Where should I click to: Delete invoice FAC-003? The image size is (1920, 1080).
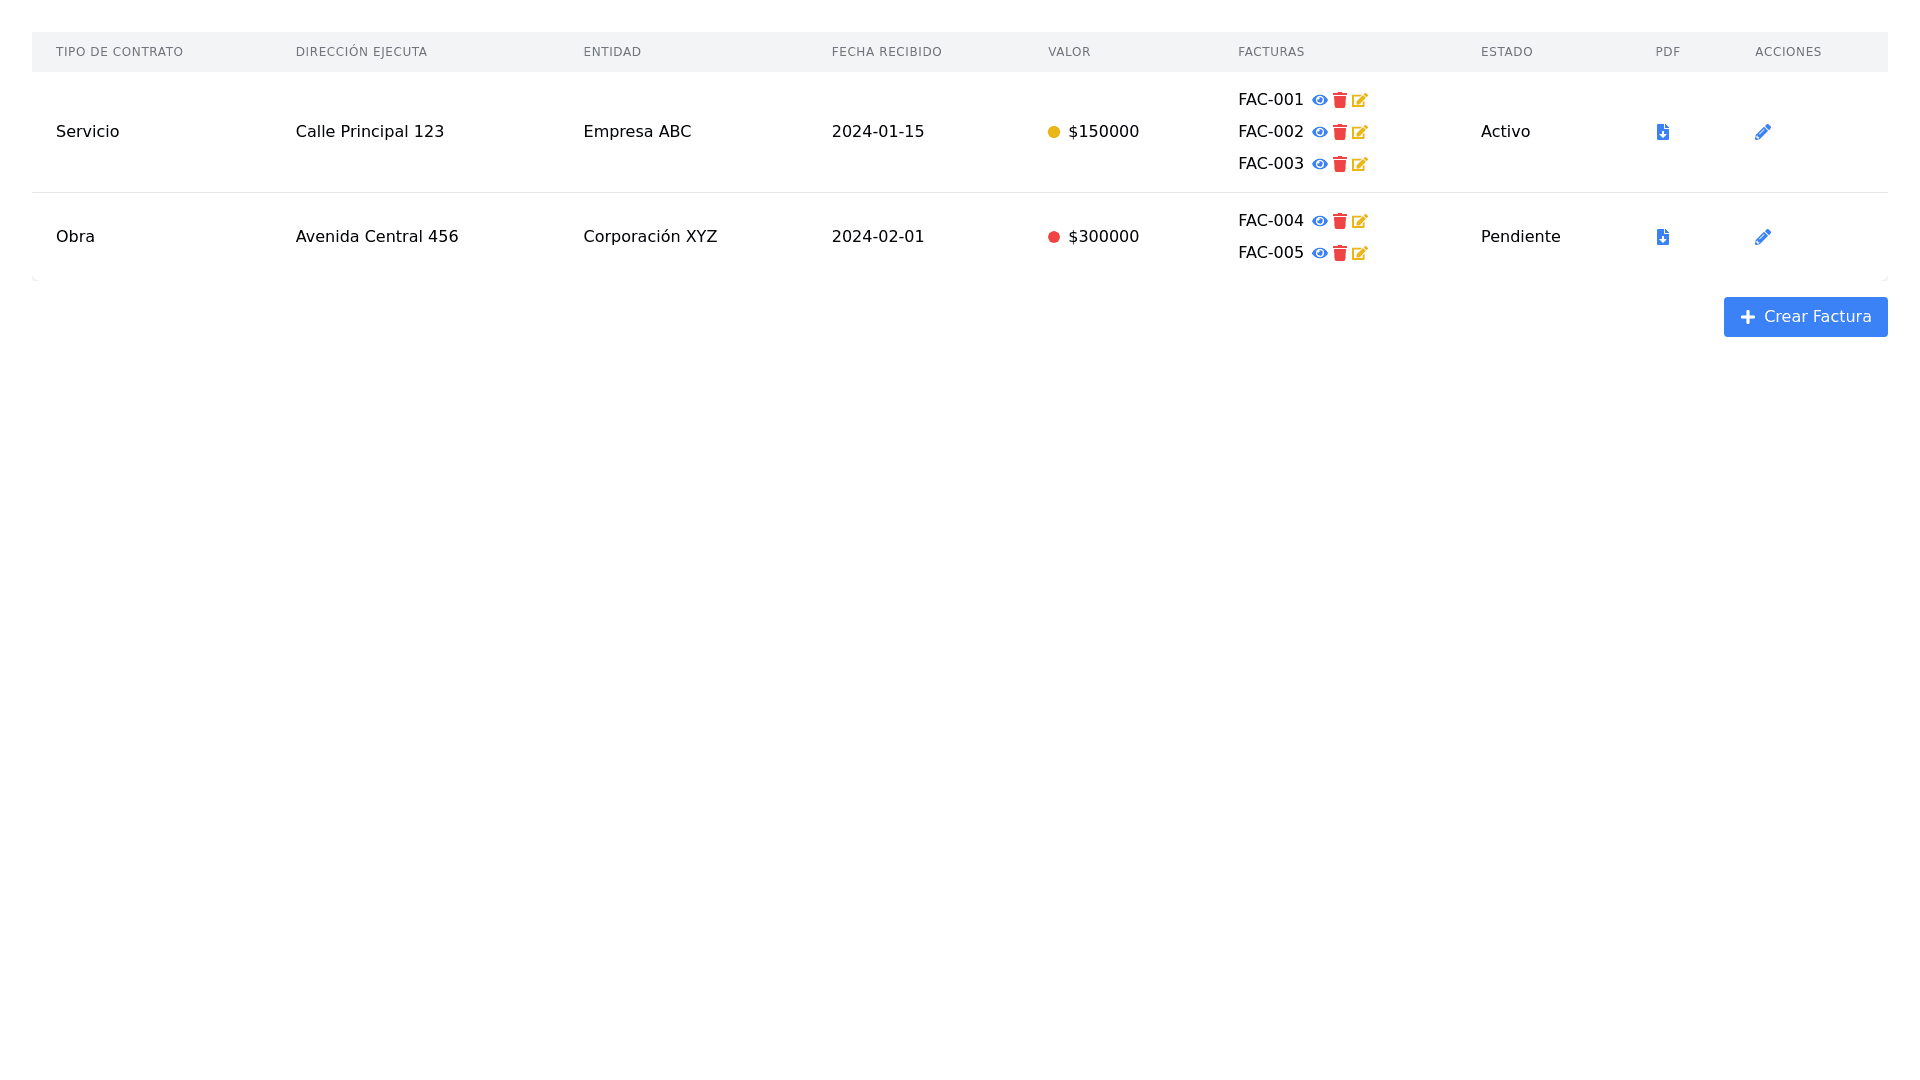pyautogui.click(x=1340, y=164)
